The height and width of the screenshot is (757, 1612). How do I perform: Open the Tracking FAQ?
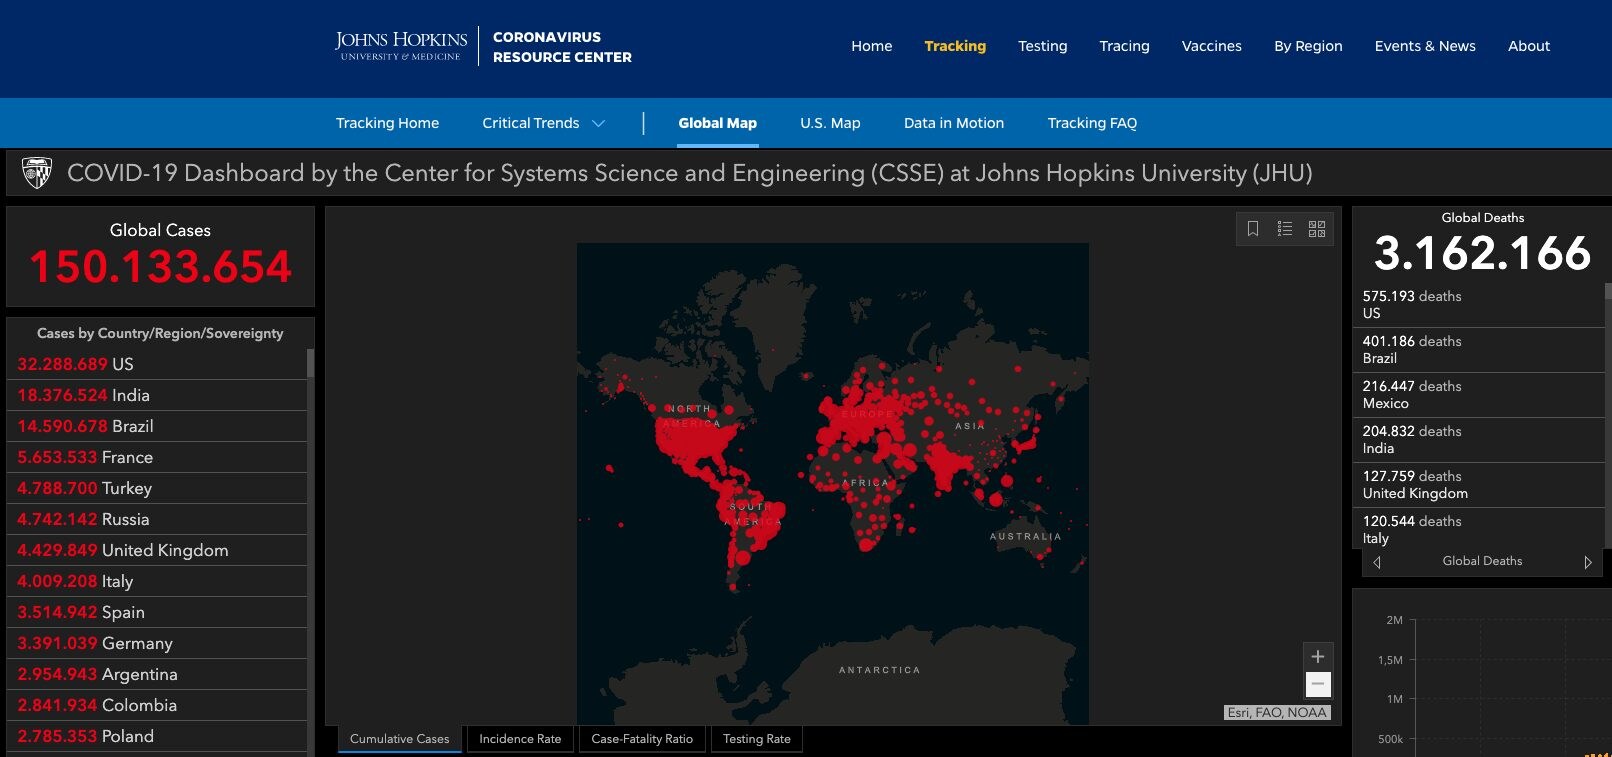click(1092, 123)
